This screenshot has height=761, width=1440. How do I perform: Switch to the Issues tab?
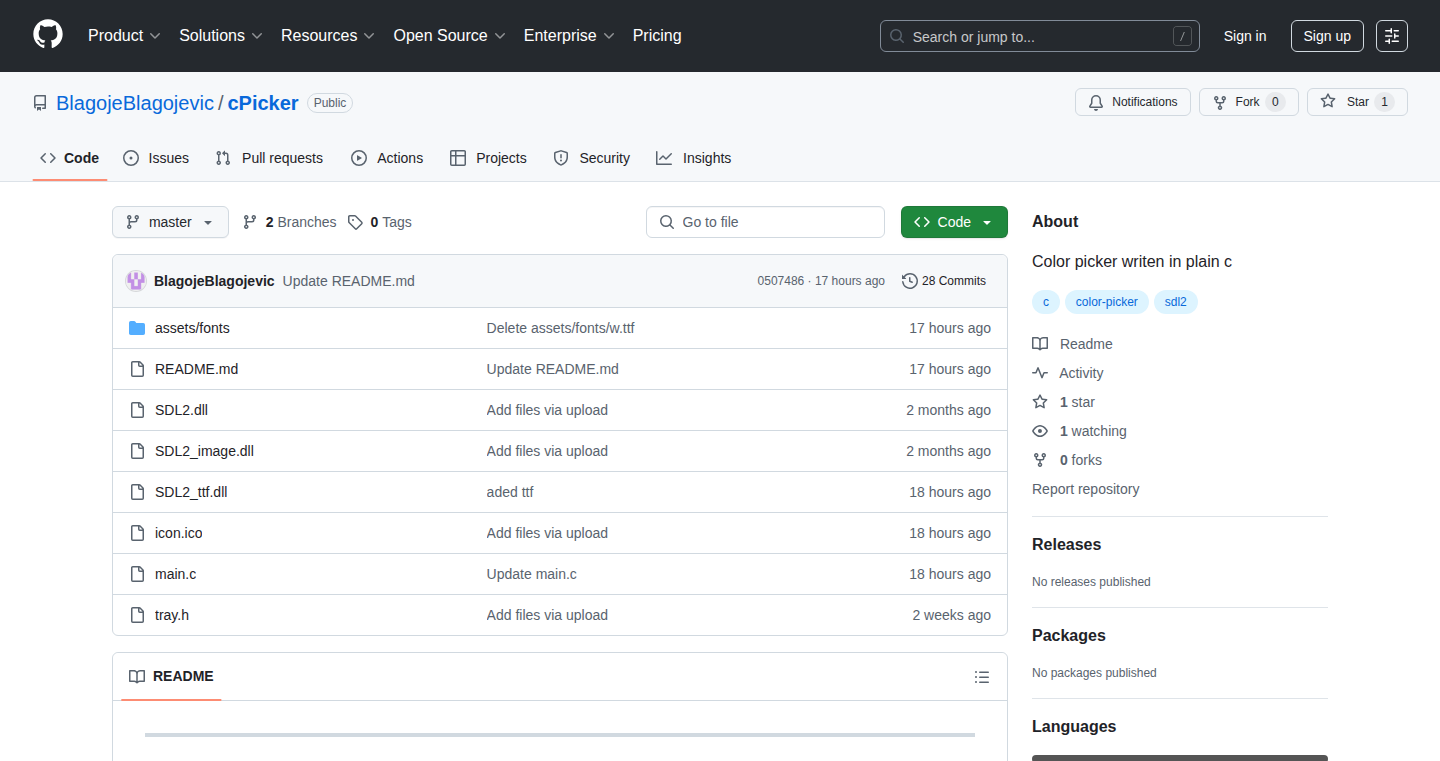156,158
